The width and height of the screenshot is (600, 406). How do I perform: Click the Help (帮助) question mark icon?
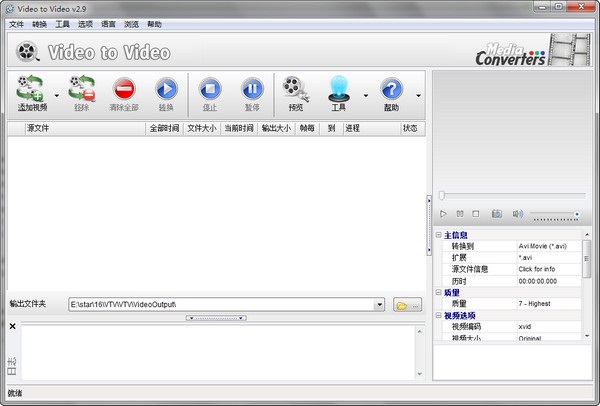click(x=392, y=90)
